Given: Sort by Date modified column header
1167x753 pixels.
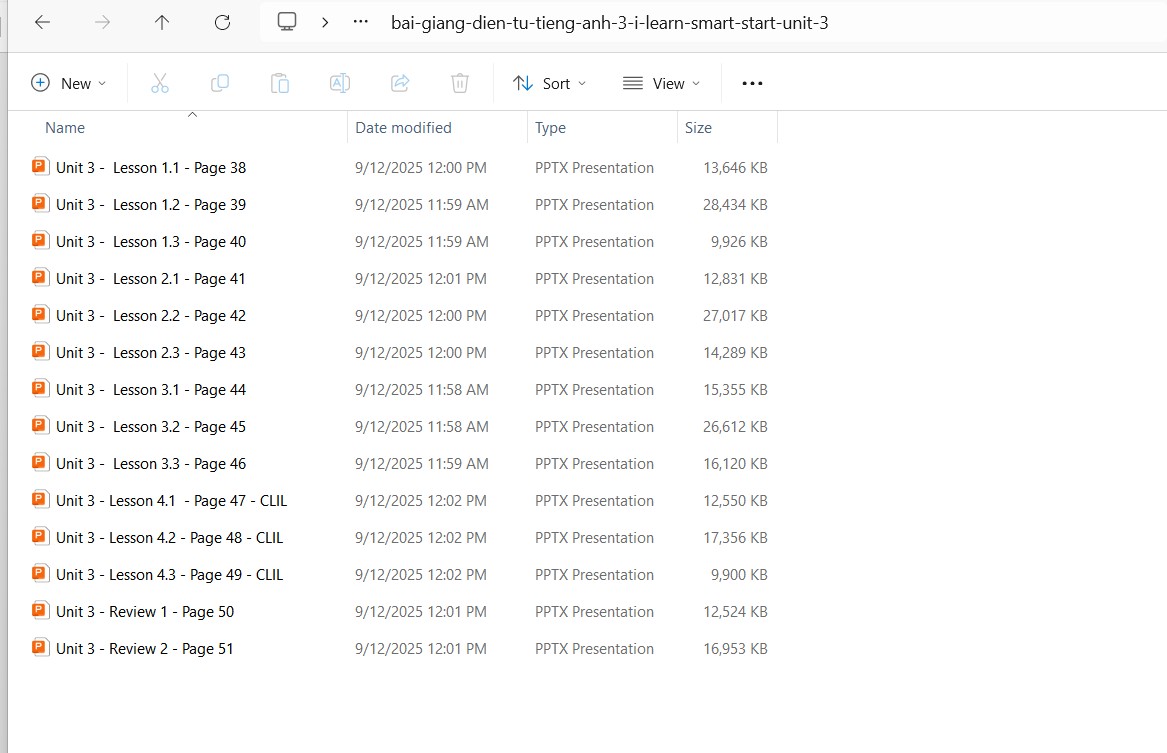Looking at the screenshot, I should (403, 128).
